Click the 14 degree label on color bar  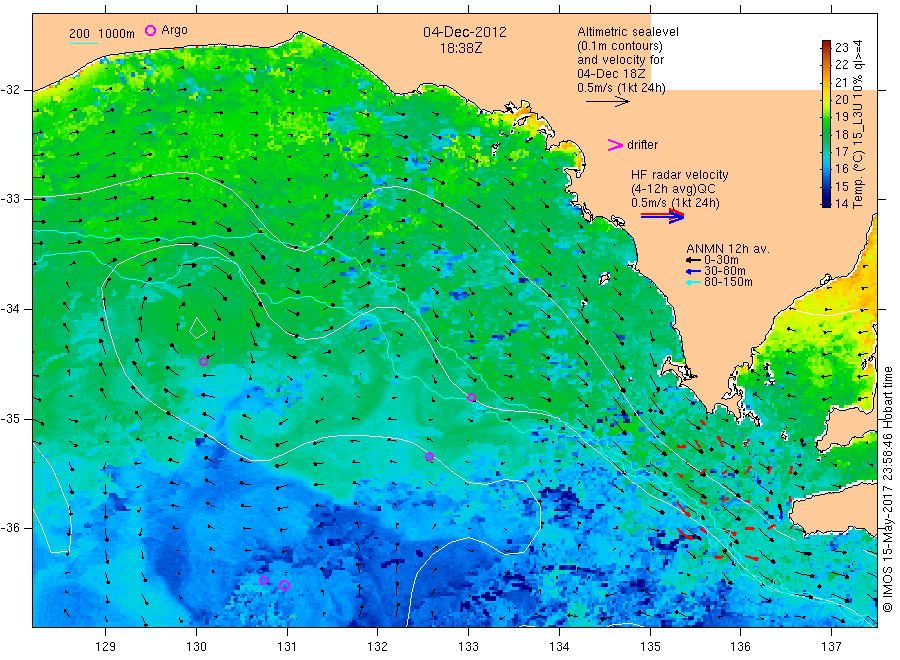coord(841,203)
